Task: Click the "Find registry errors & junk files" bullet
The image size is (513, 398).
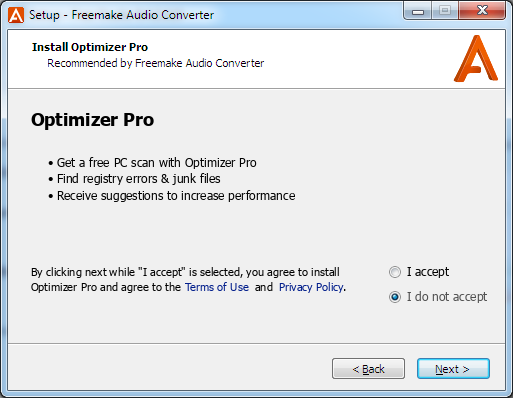Action: [134, 179]
